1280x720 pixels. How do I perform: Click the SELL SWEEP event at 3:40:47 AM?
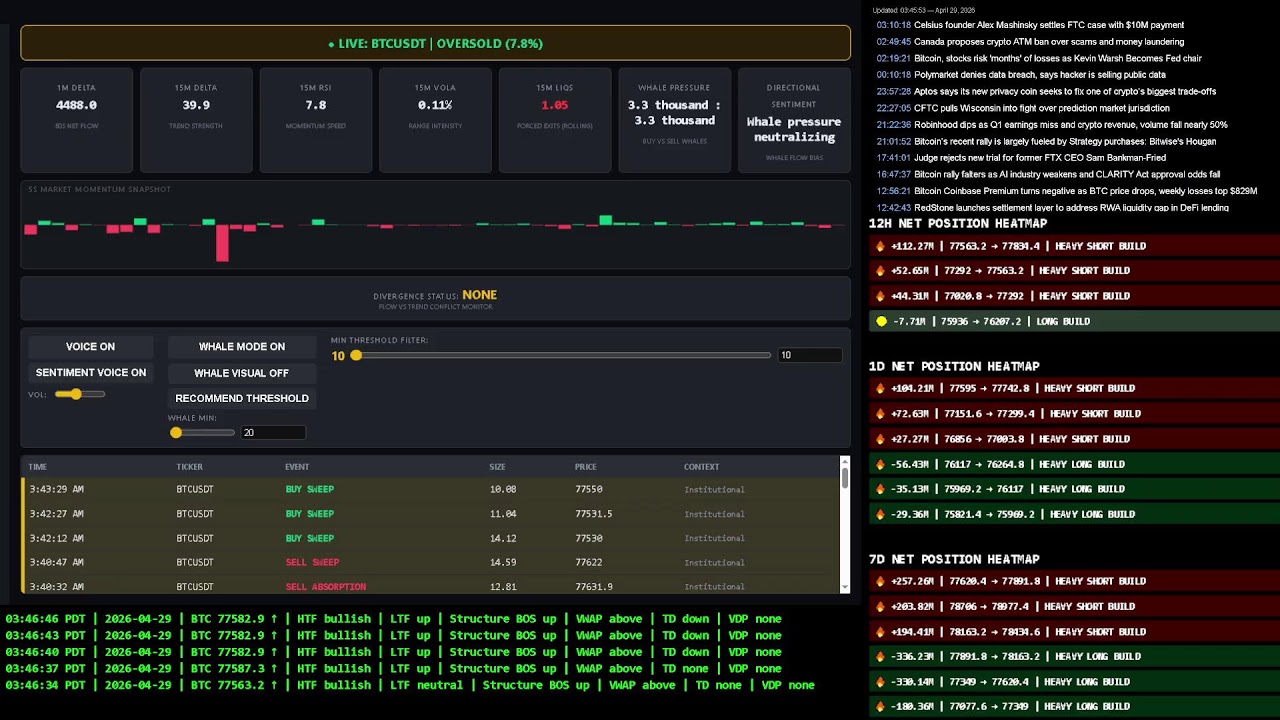[x=312, y=563]
